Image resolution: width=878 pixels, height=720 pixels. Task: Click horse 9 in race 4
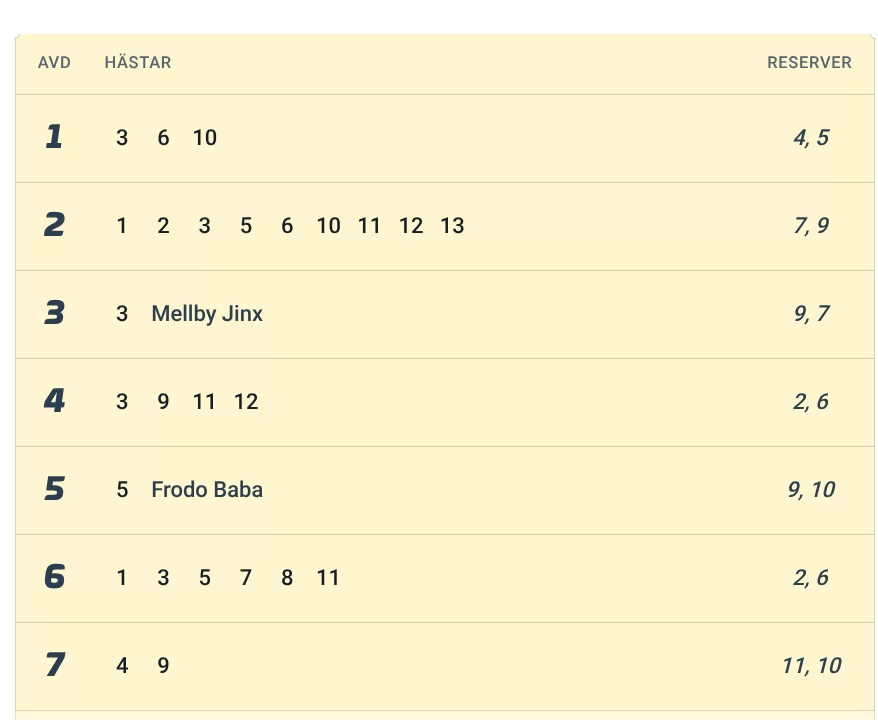pyautogui.click(x=163, y=402)
